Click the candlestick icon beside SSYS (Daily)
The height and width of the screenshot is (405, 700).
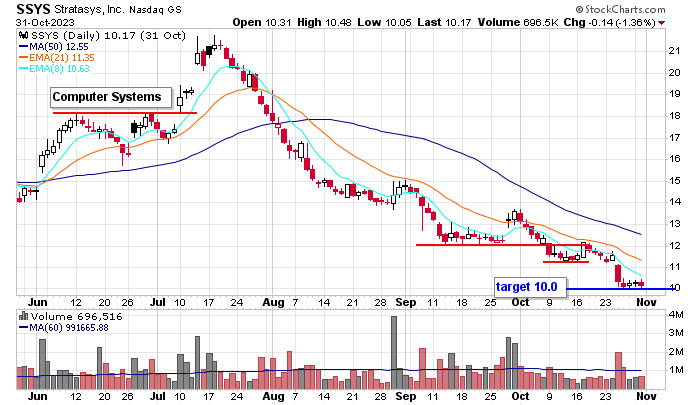[x=24, y=35]
